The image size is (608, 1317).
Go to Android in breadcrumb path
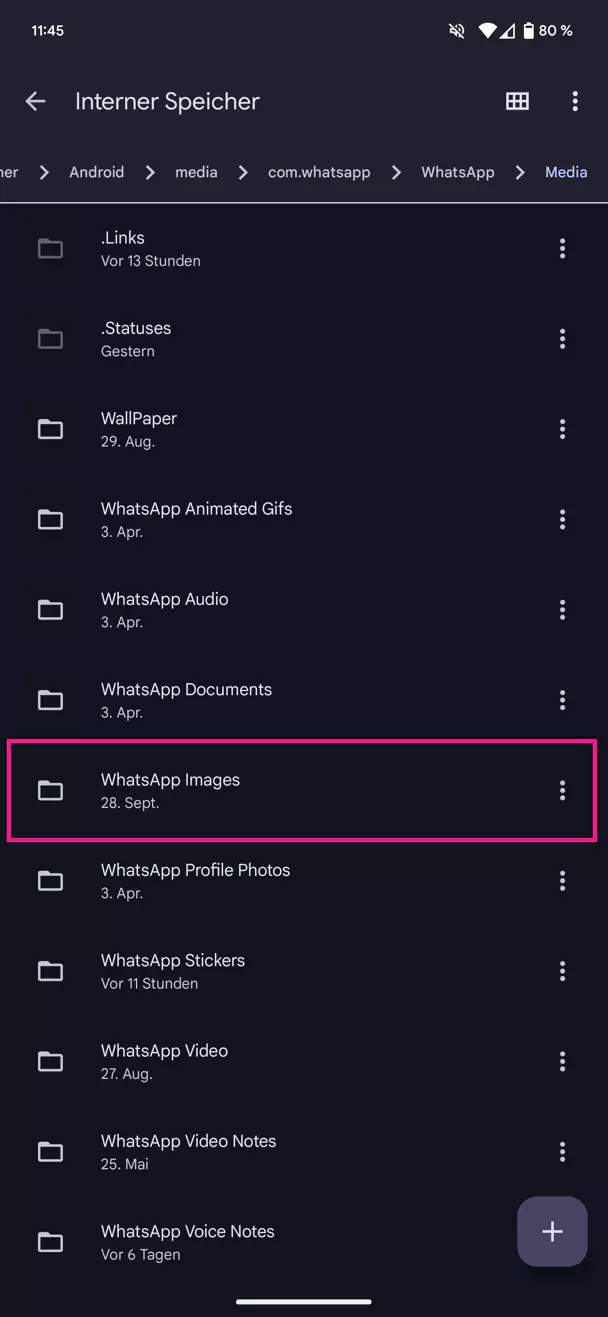point(96,172)
